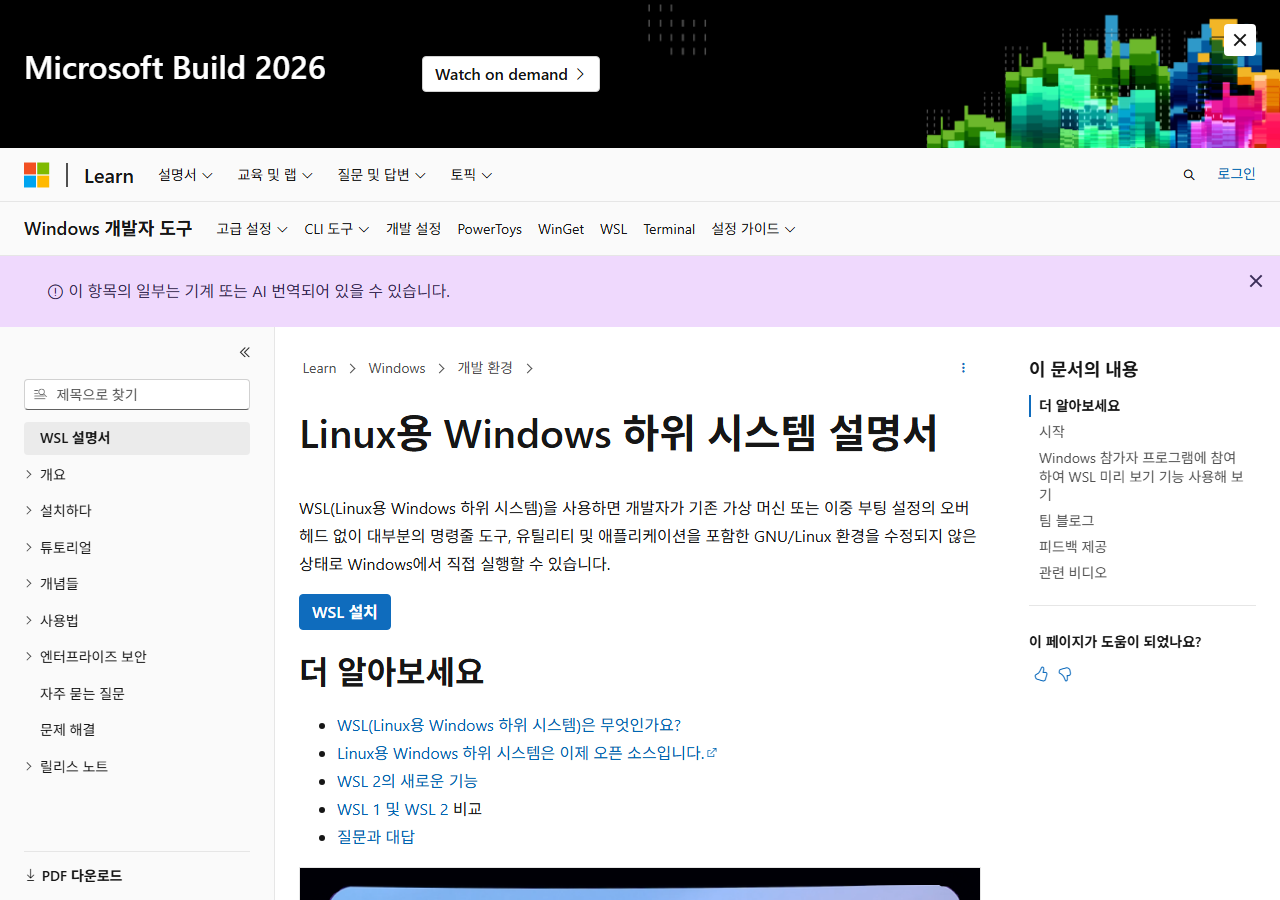Image resolution: width=1280 pixels, height=900 pixels.
Task: Jump to 관련 비디오 section
Action: coord(1073,573)
